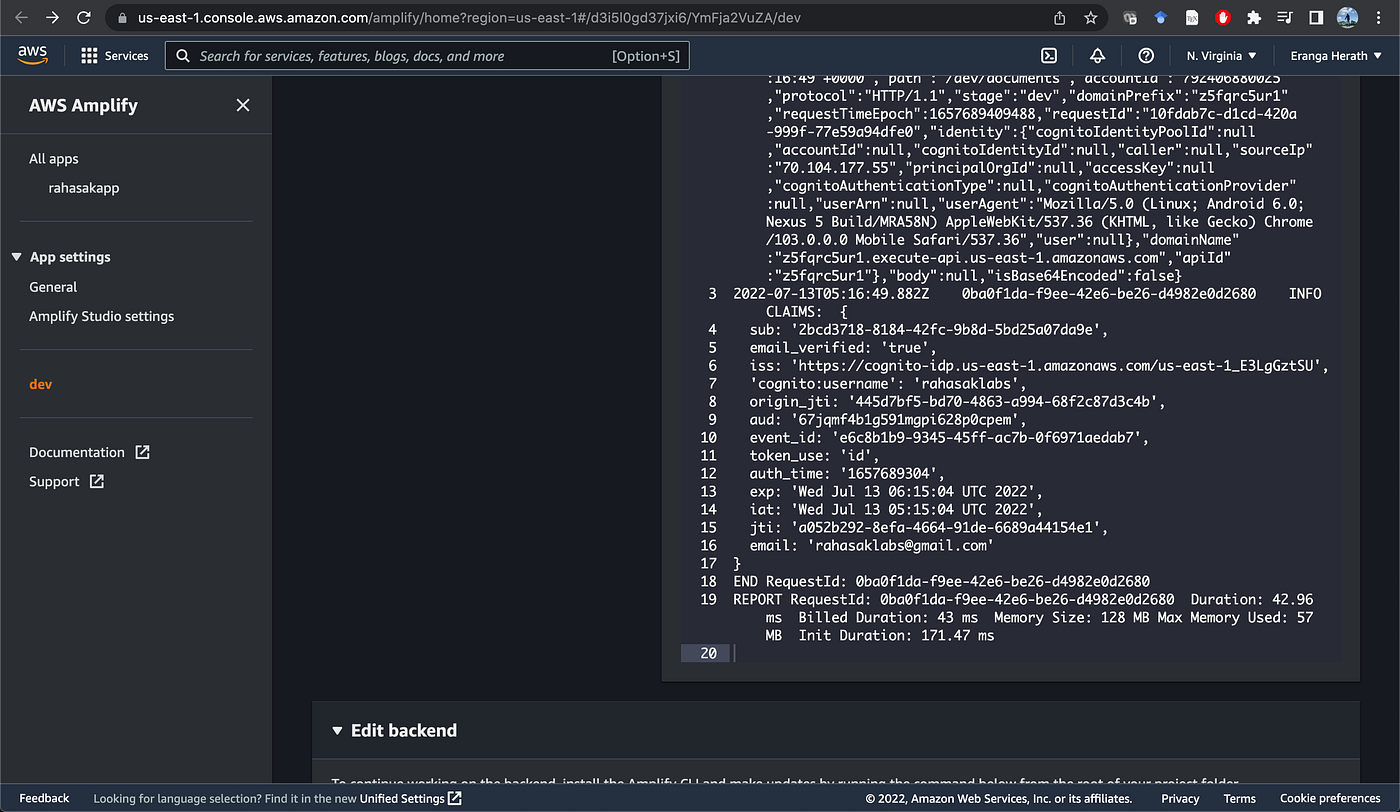
Task: Click the END RequestId log line
Action: click(941, 581)
